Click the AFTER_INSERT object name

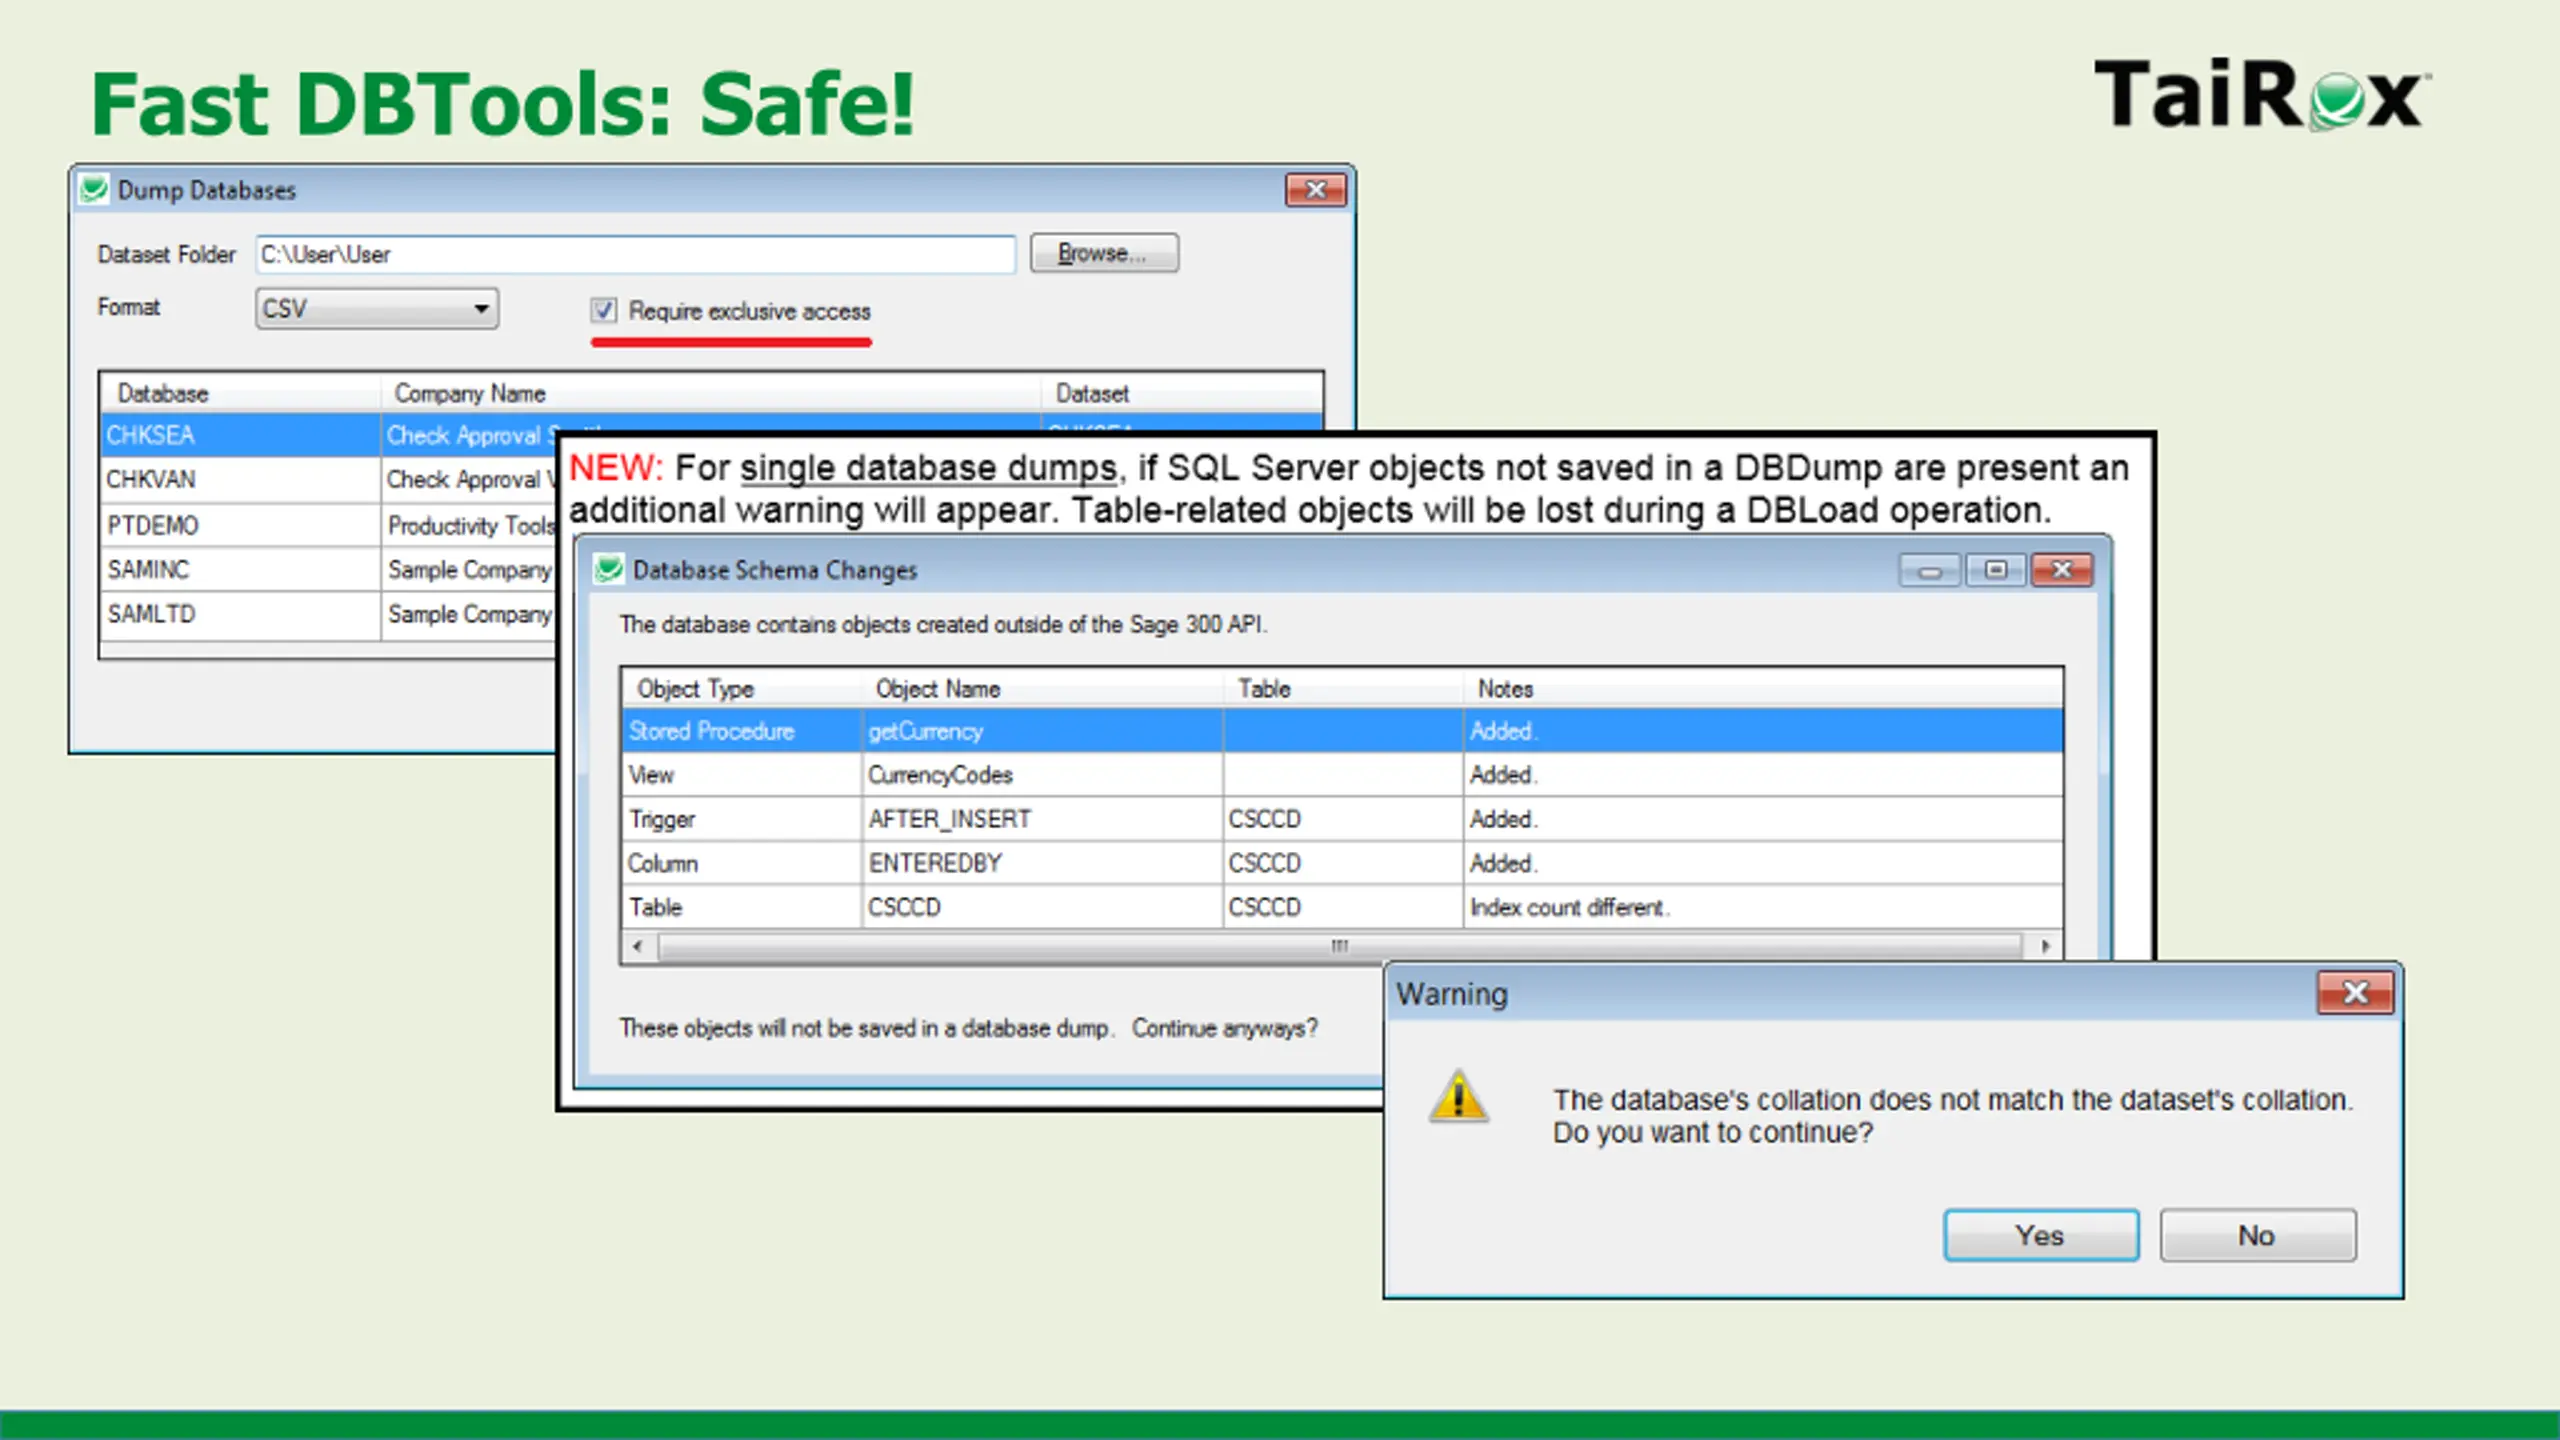point(950,819)
